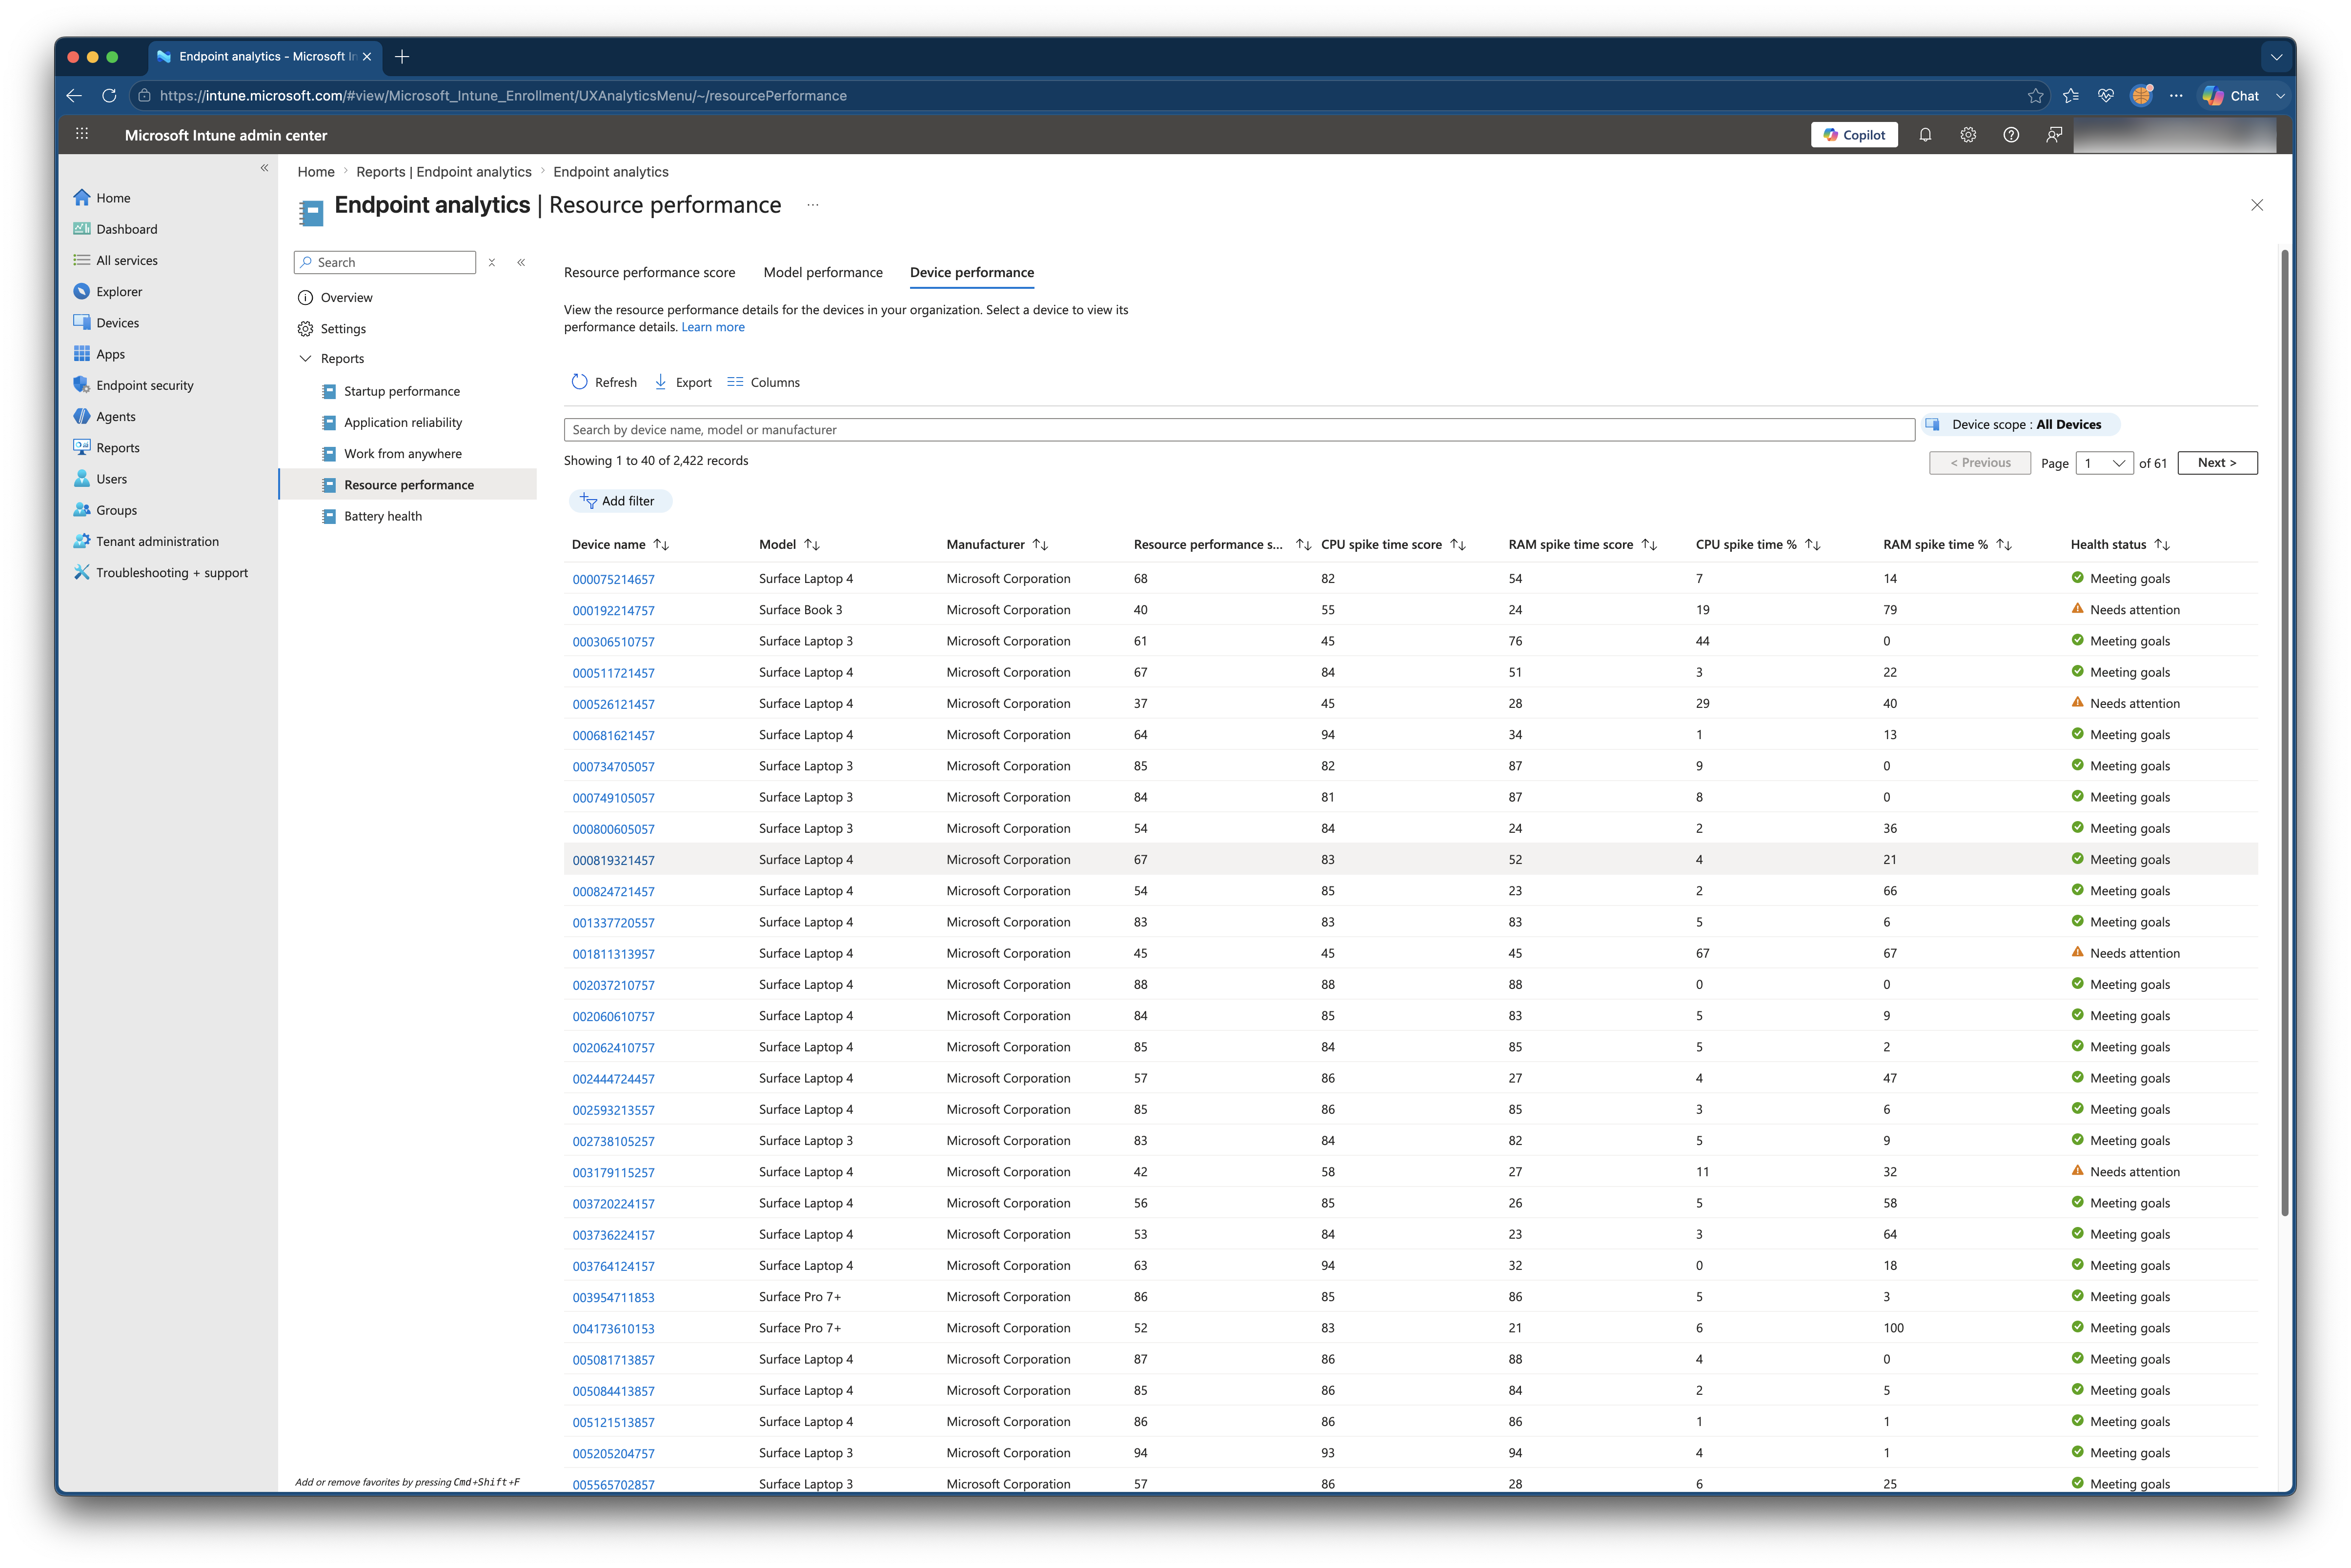Sort by Manufacturer column
Image resolution: width=2351 pixels, height=1568 pixels.
coord(997,544)
